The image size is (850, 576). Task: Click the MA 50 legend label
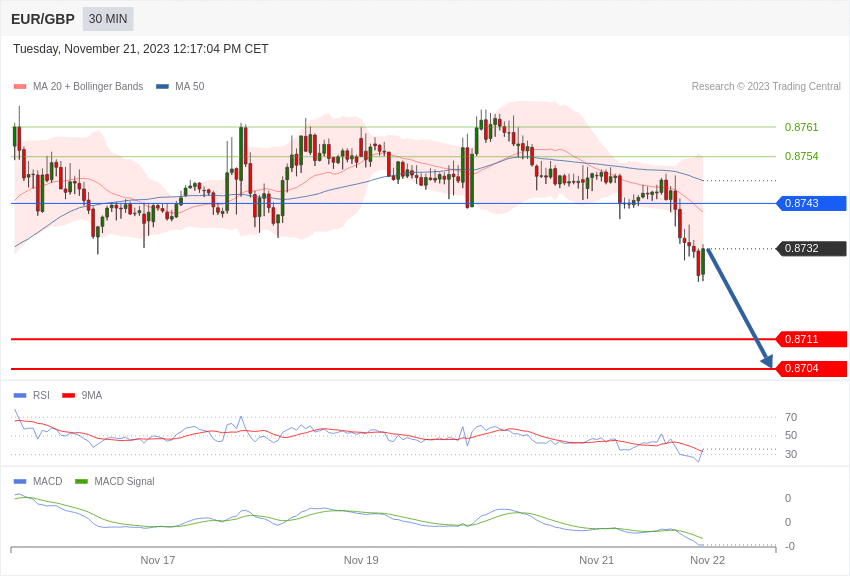[190, 86]
